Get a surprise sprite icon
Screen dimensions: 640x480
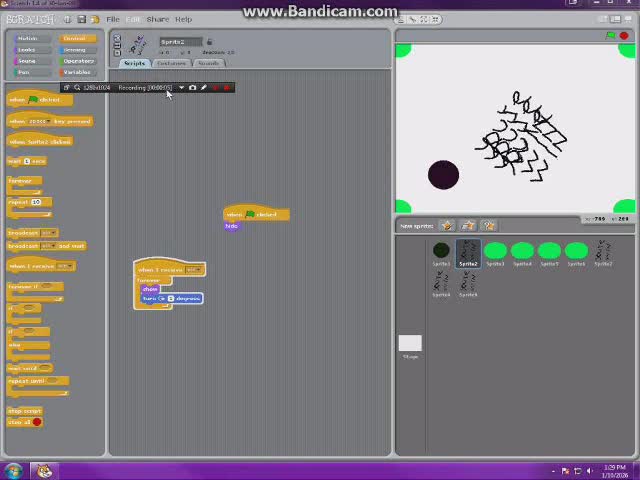(488, 225)
